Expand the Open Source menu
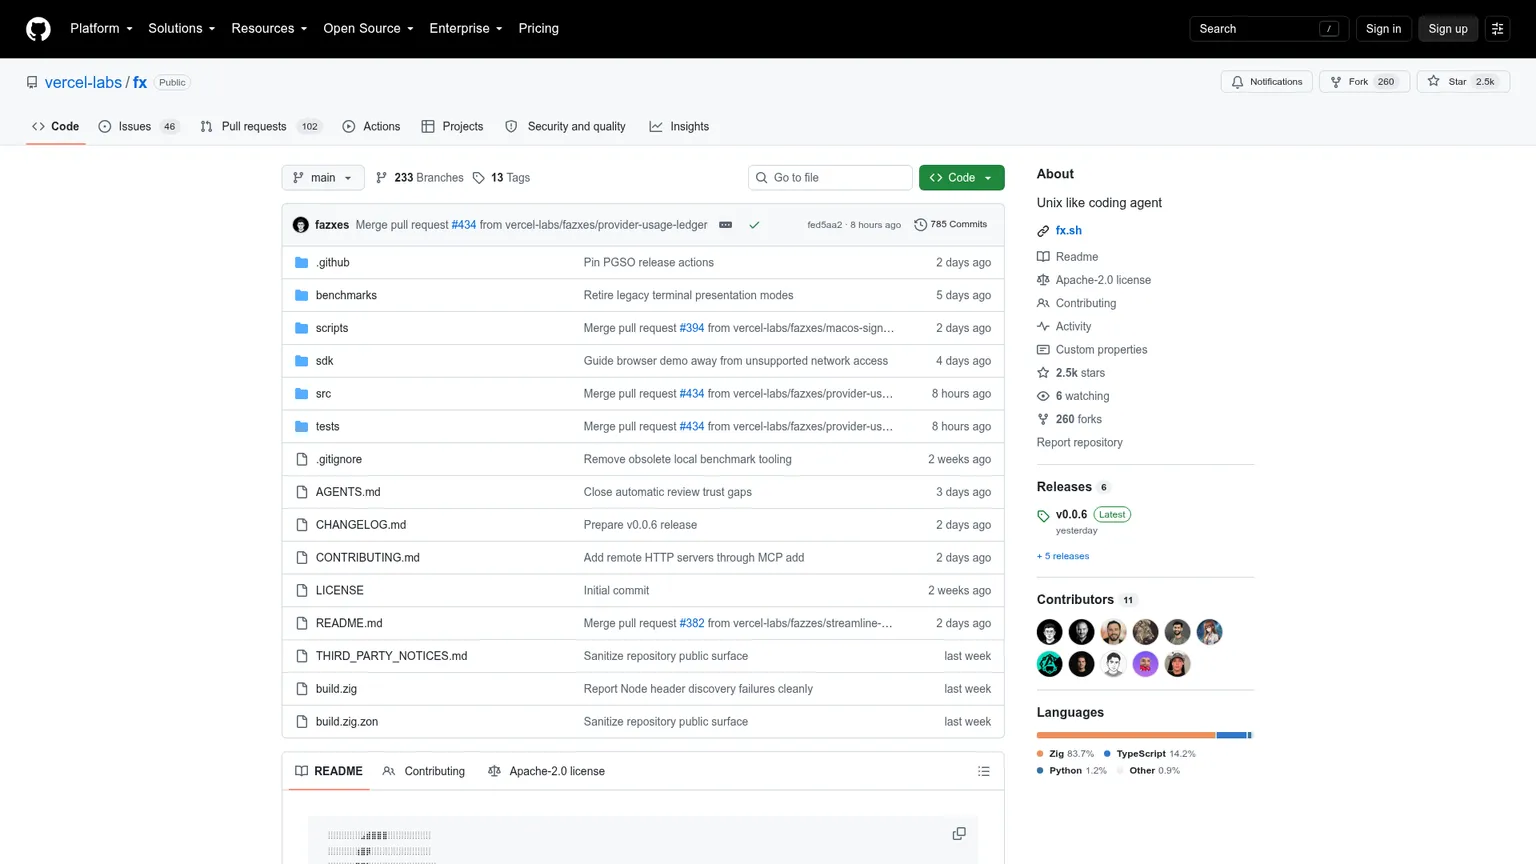 click(x=368, y=29)
